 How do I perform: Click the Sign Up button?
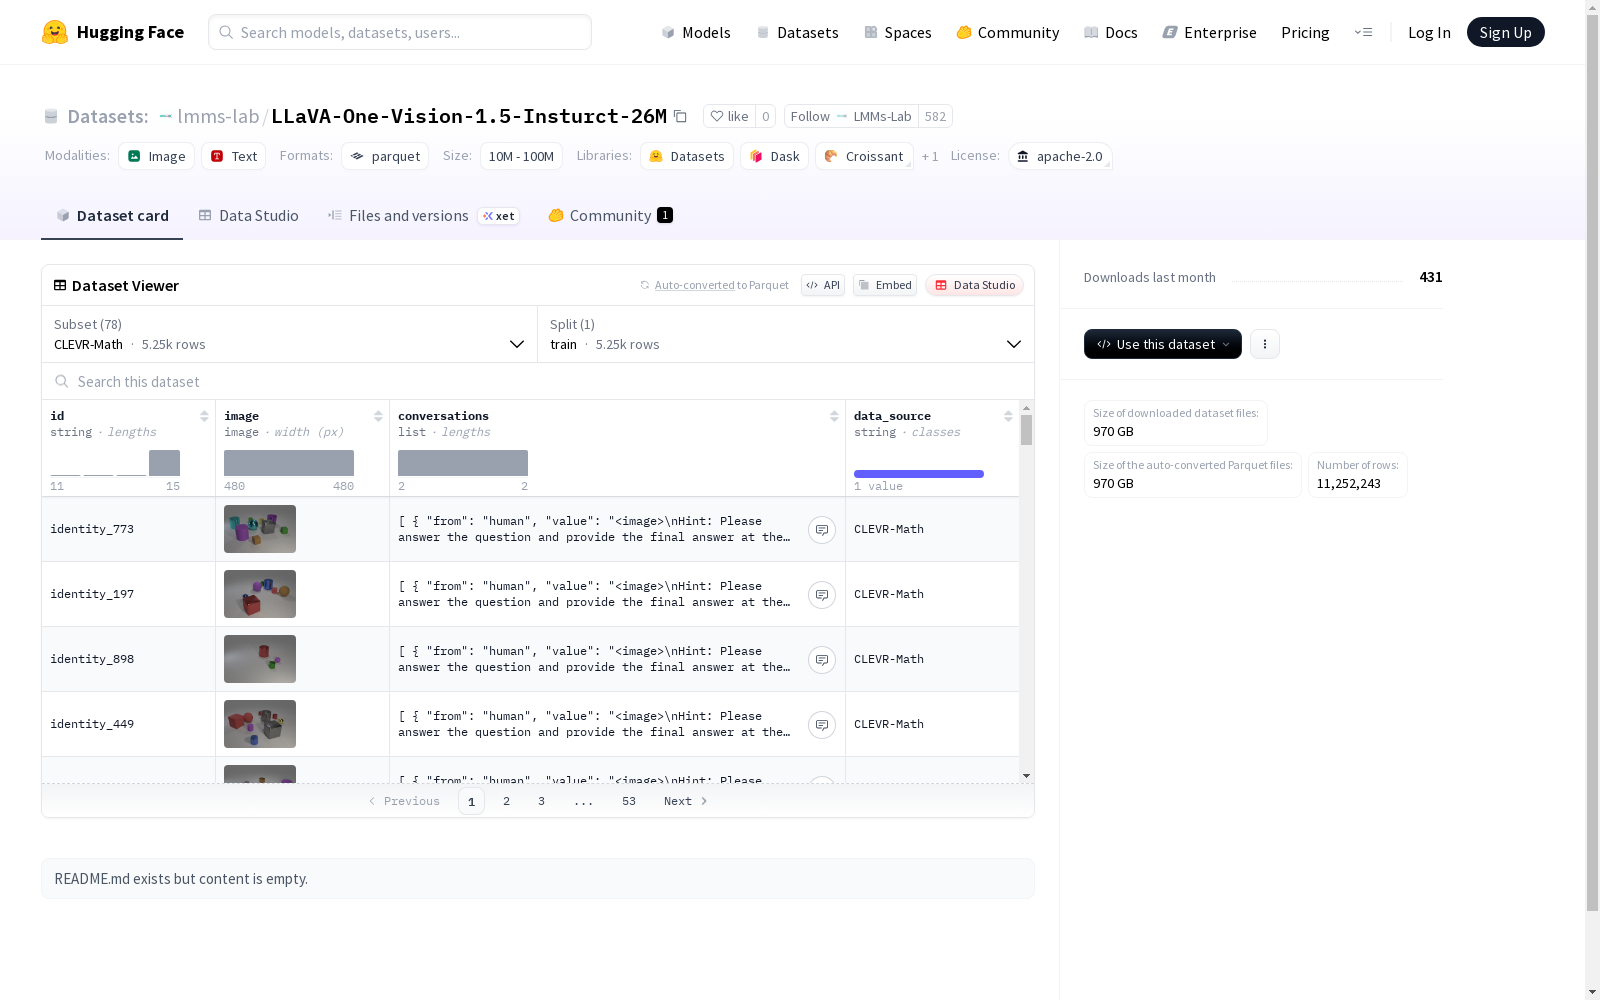coord(1505,32)
